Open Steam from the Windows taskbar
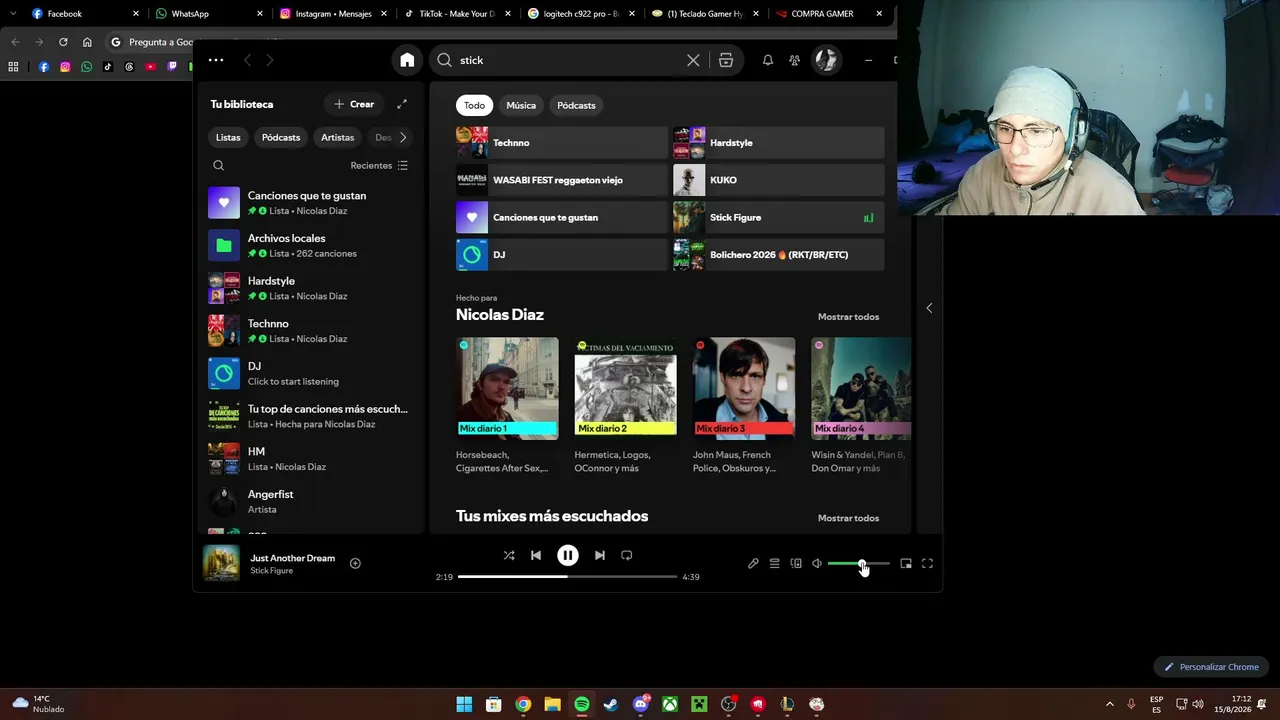The height and width of the screenshot is (720, 1280). pyautogui.click(x=611, y=704)
